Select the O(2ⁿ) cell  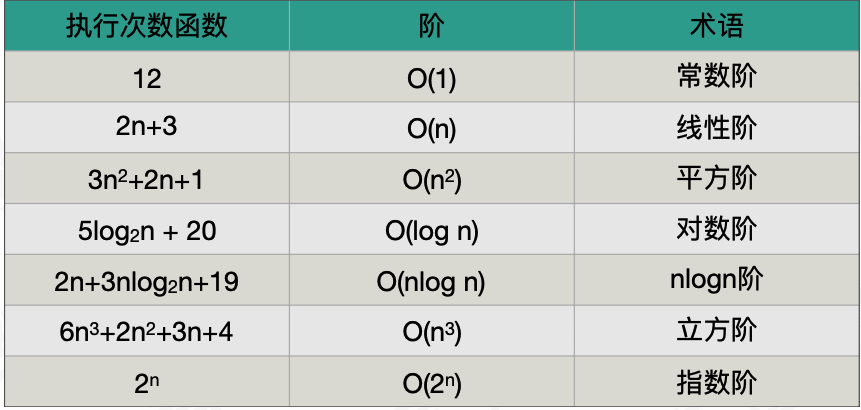tap(432, 381)
